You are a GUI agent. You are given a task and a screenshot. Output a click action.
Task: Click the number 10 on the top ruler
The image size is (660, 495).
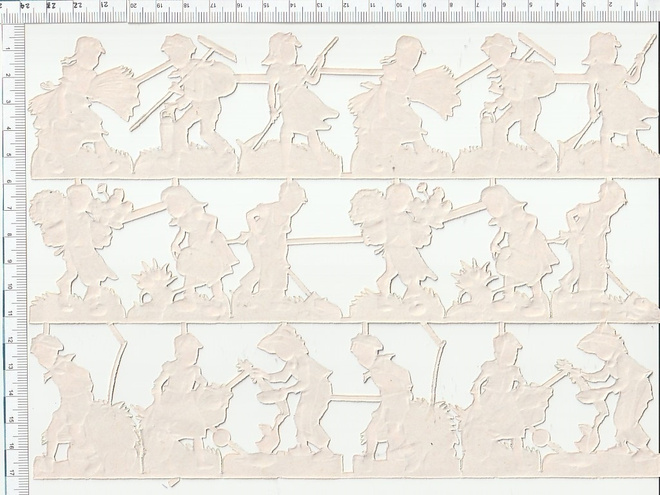point(398,5)
